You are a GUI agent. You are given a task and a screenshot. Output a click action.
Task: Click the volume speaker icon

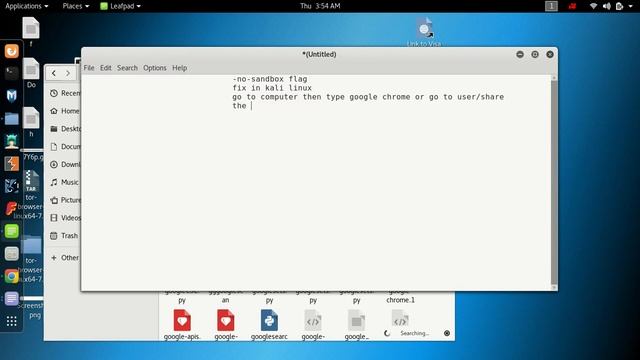607,6
